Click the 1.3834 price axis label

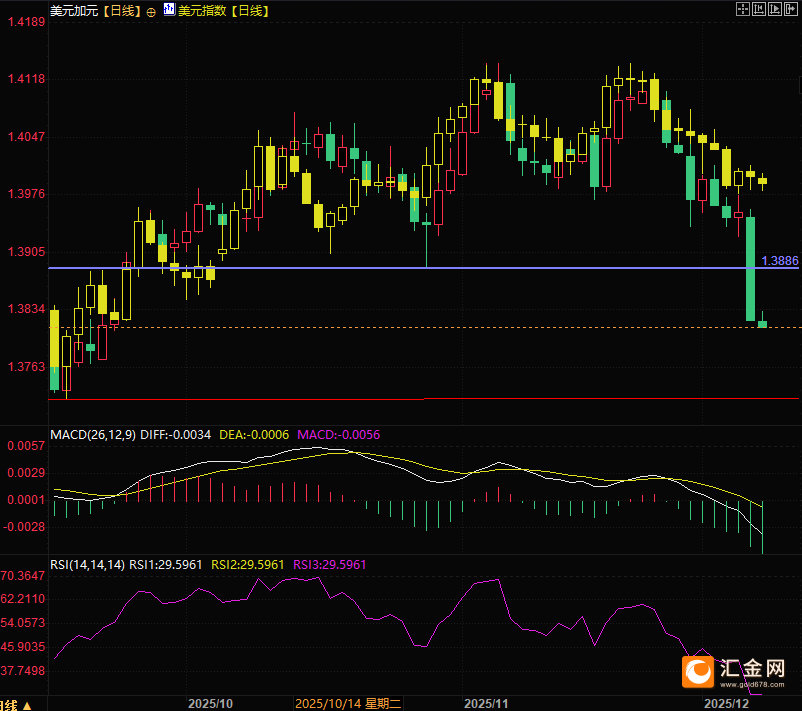(26, 309)
